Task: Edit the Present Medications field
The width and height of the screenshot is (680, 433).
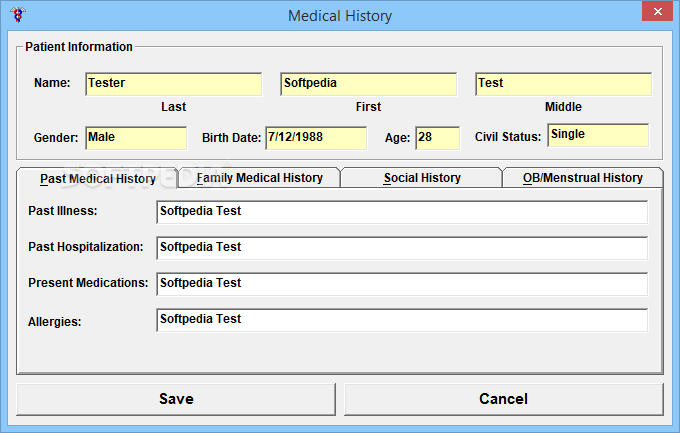Action: coord(401,284)
